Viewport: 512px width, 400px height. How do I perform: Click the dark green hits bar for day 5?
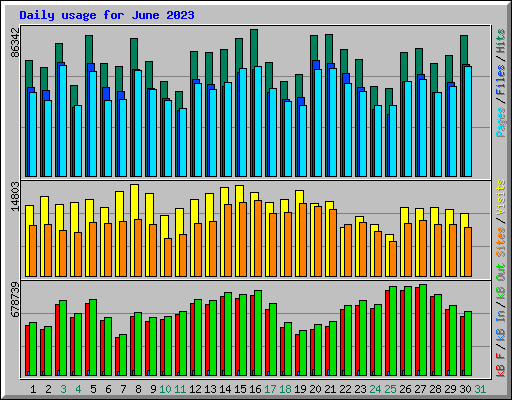[89, 49]
